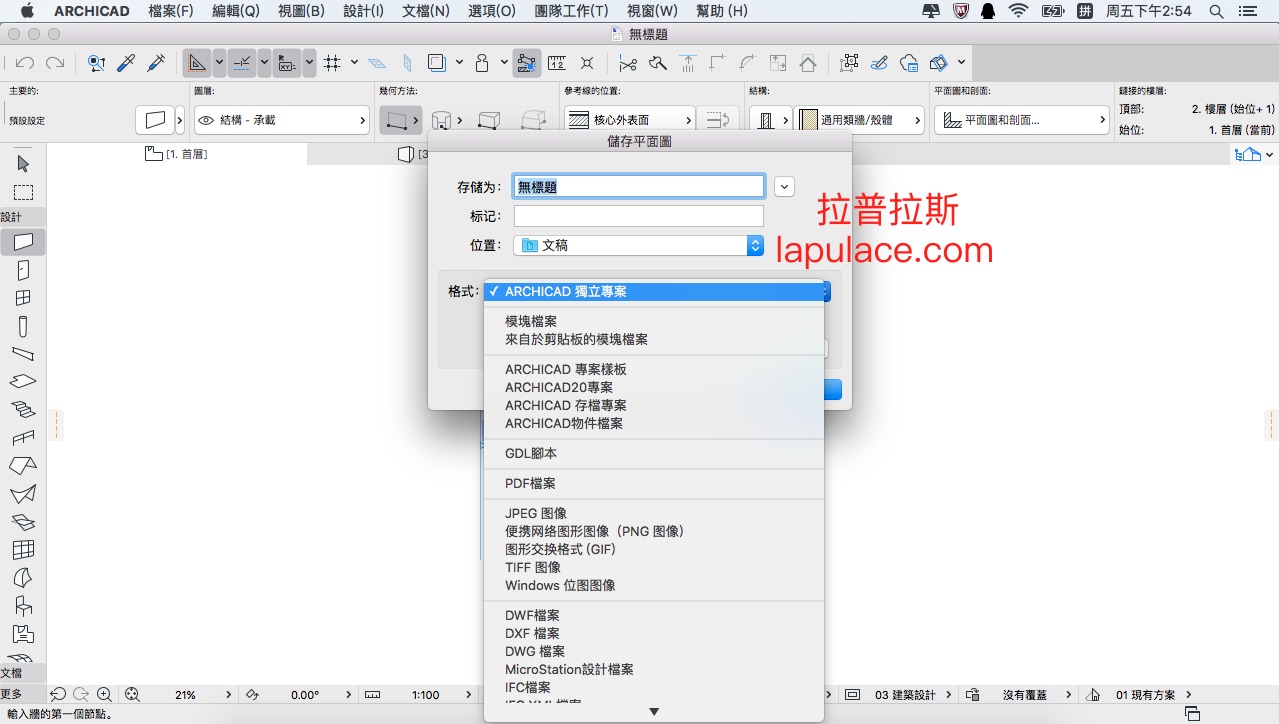
Task: Open the 文檔(N) menu
Action: click(x=426, y=11)
